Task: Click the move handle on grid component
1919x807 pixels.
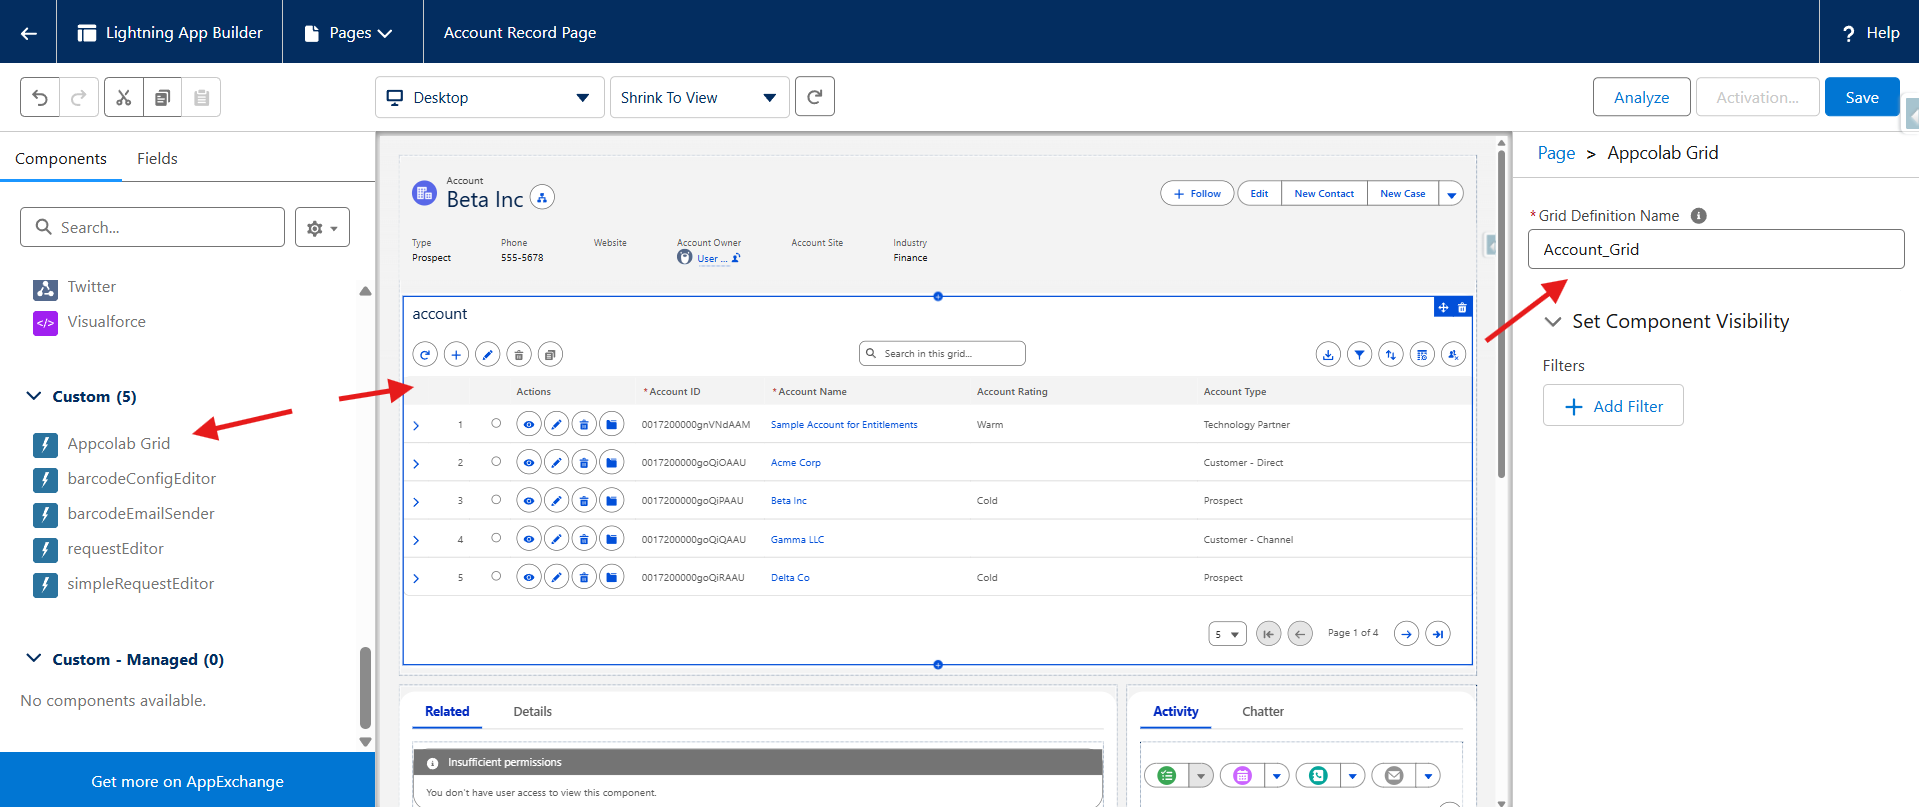Action: click(1443, 308)
